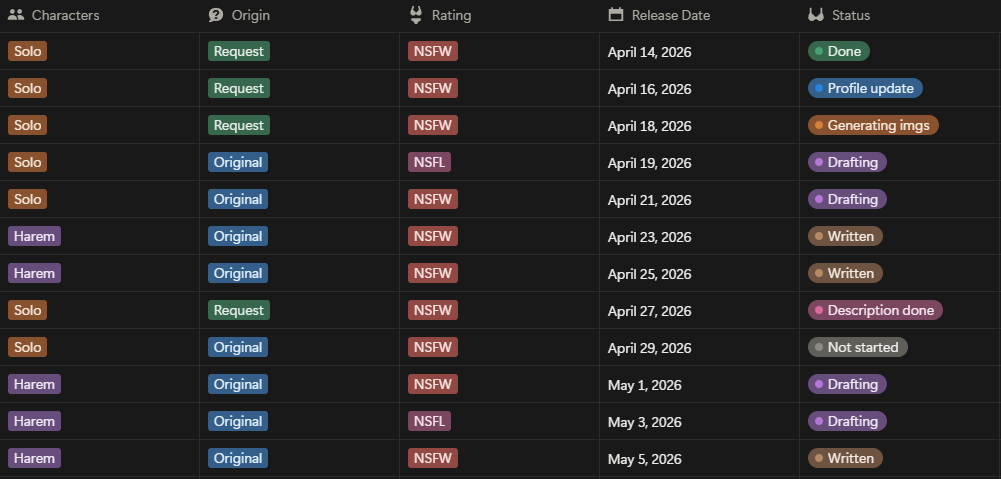
Task: Click Original origin tag in May 1 row
Action: 238,384
